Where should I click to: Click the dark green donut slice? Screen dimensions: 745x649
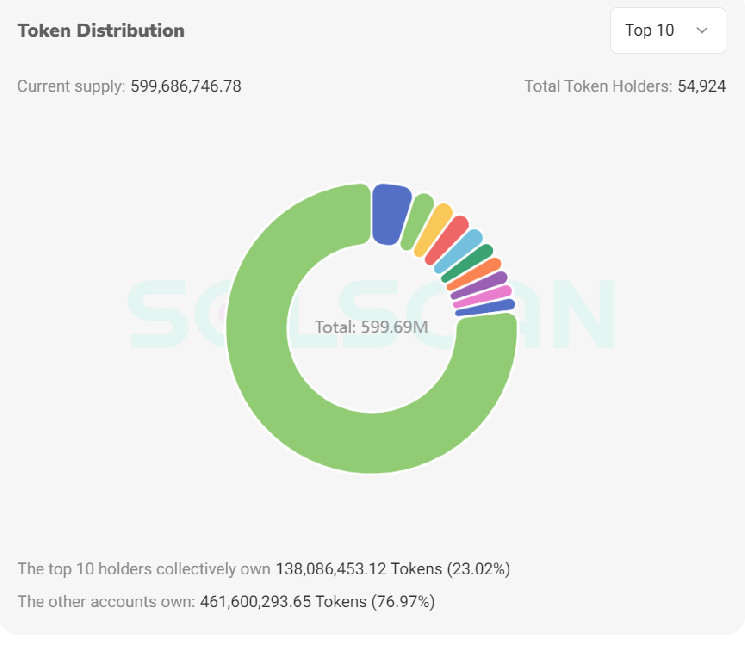pos(469,263)
